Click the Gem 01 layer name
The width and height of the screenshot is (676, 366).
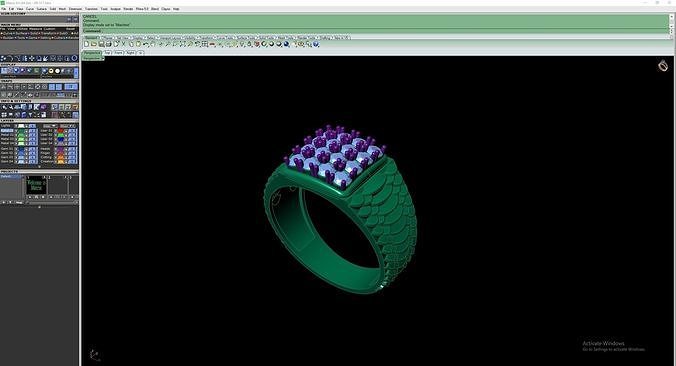[x=6, y=148]
